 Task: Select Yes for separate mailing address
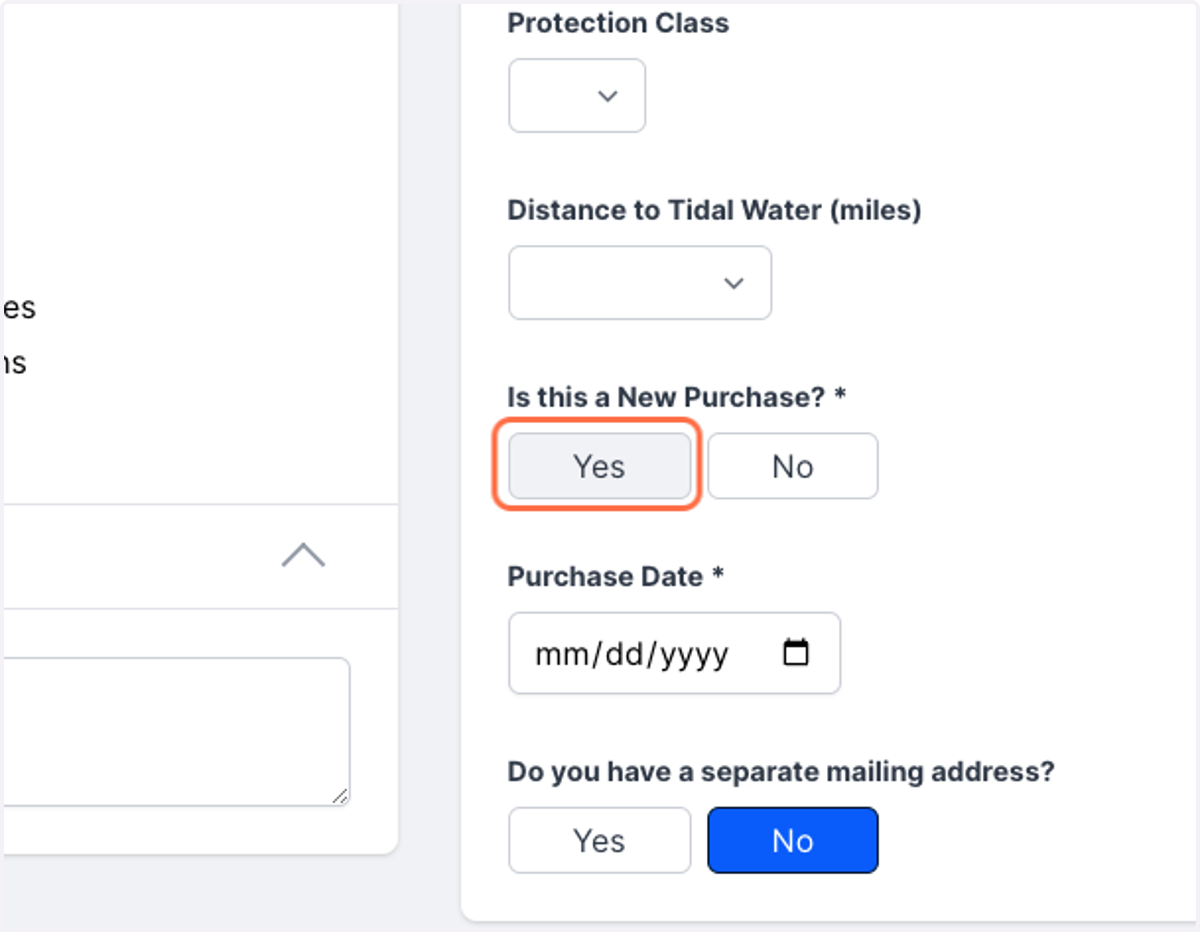pyautogui.click(x=599, y=840)
